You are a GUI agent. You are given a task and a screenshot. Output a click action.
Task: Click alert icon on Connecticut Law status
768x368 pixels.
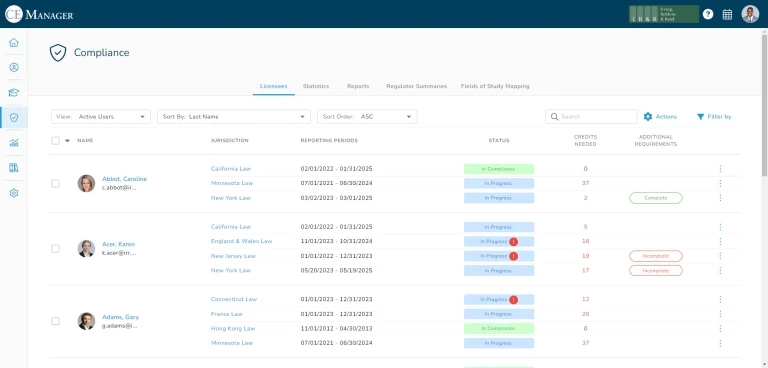[513, 299]
